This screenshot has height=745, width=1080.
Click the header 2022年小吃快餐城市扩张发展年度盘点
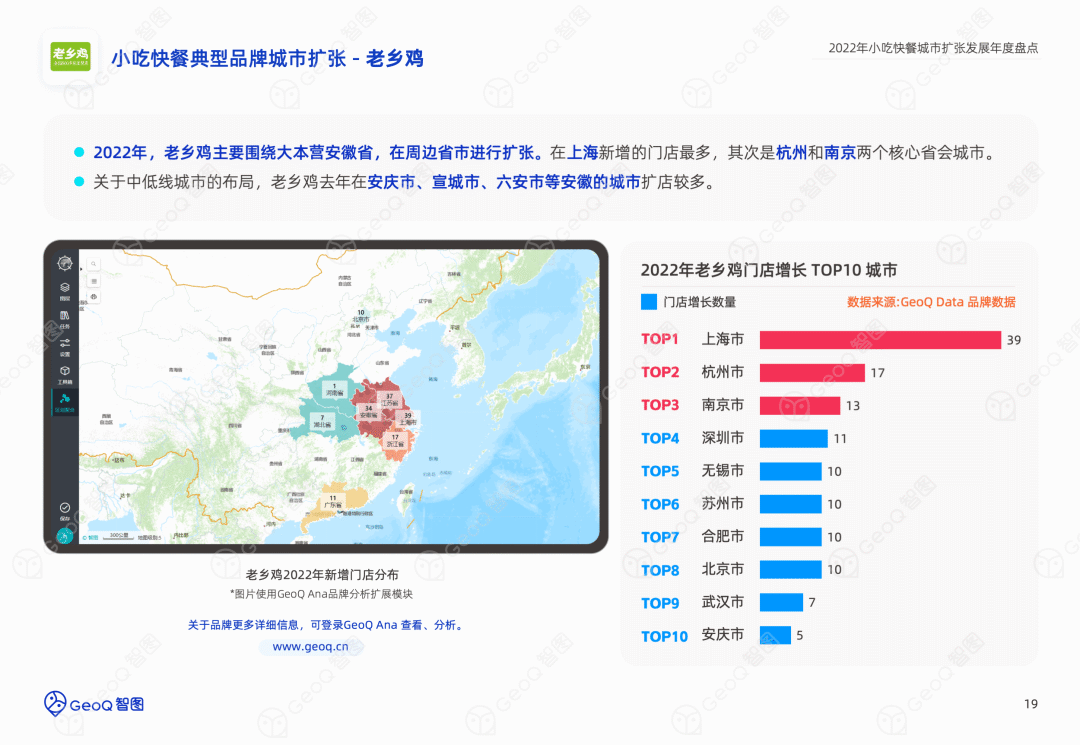tap(933, 48)
